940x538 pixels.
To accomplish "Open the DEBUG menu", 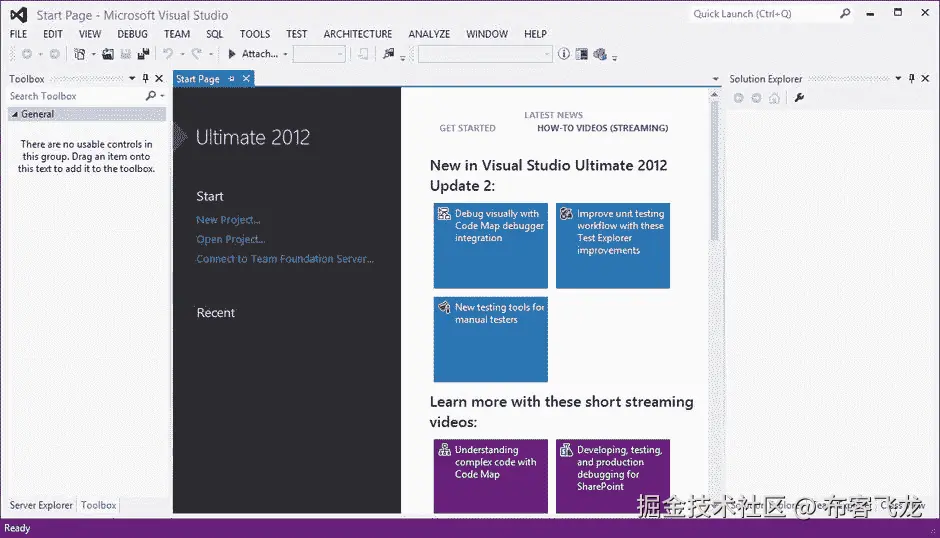I will (x=132, y=34).
